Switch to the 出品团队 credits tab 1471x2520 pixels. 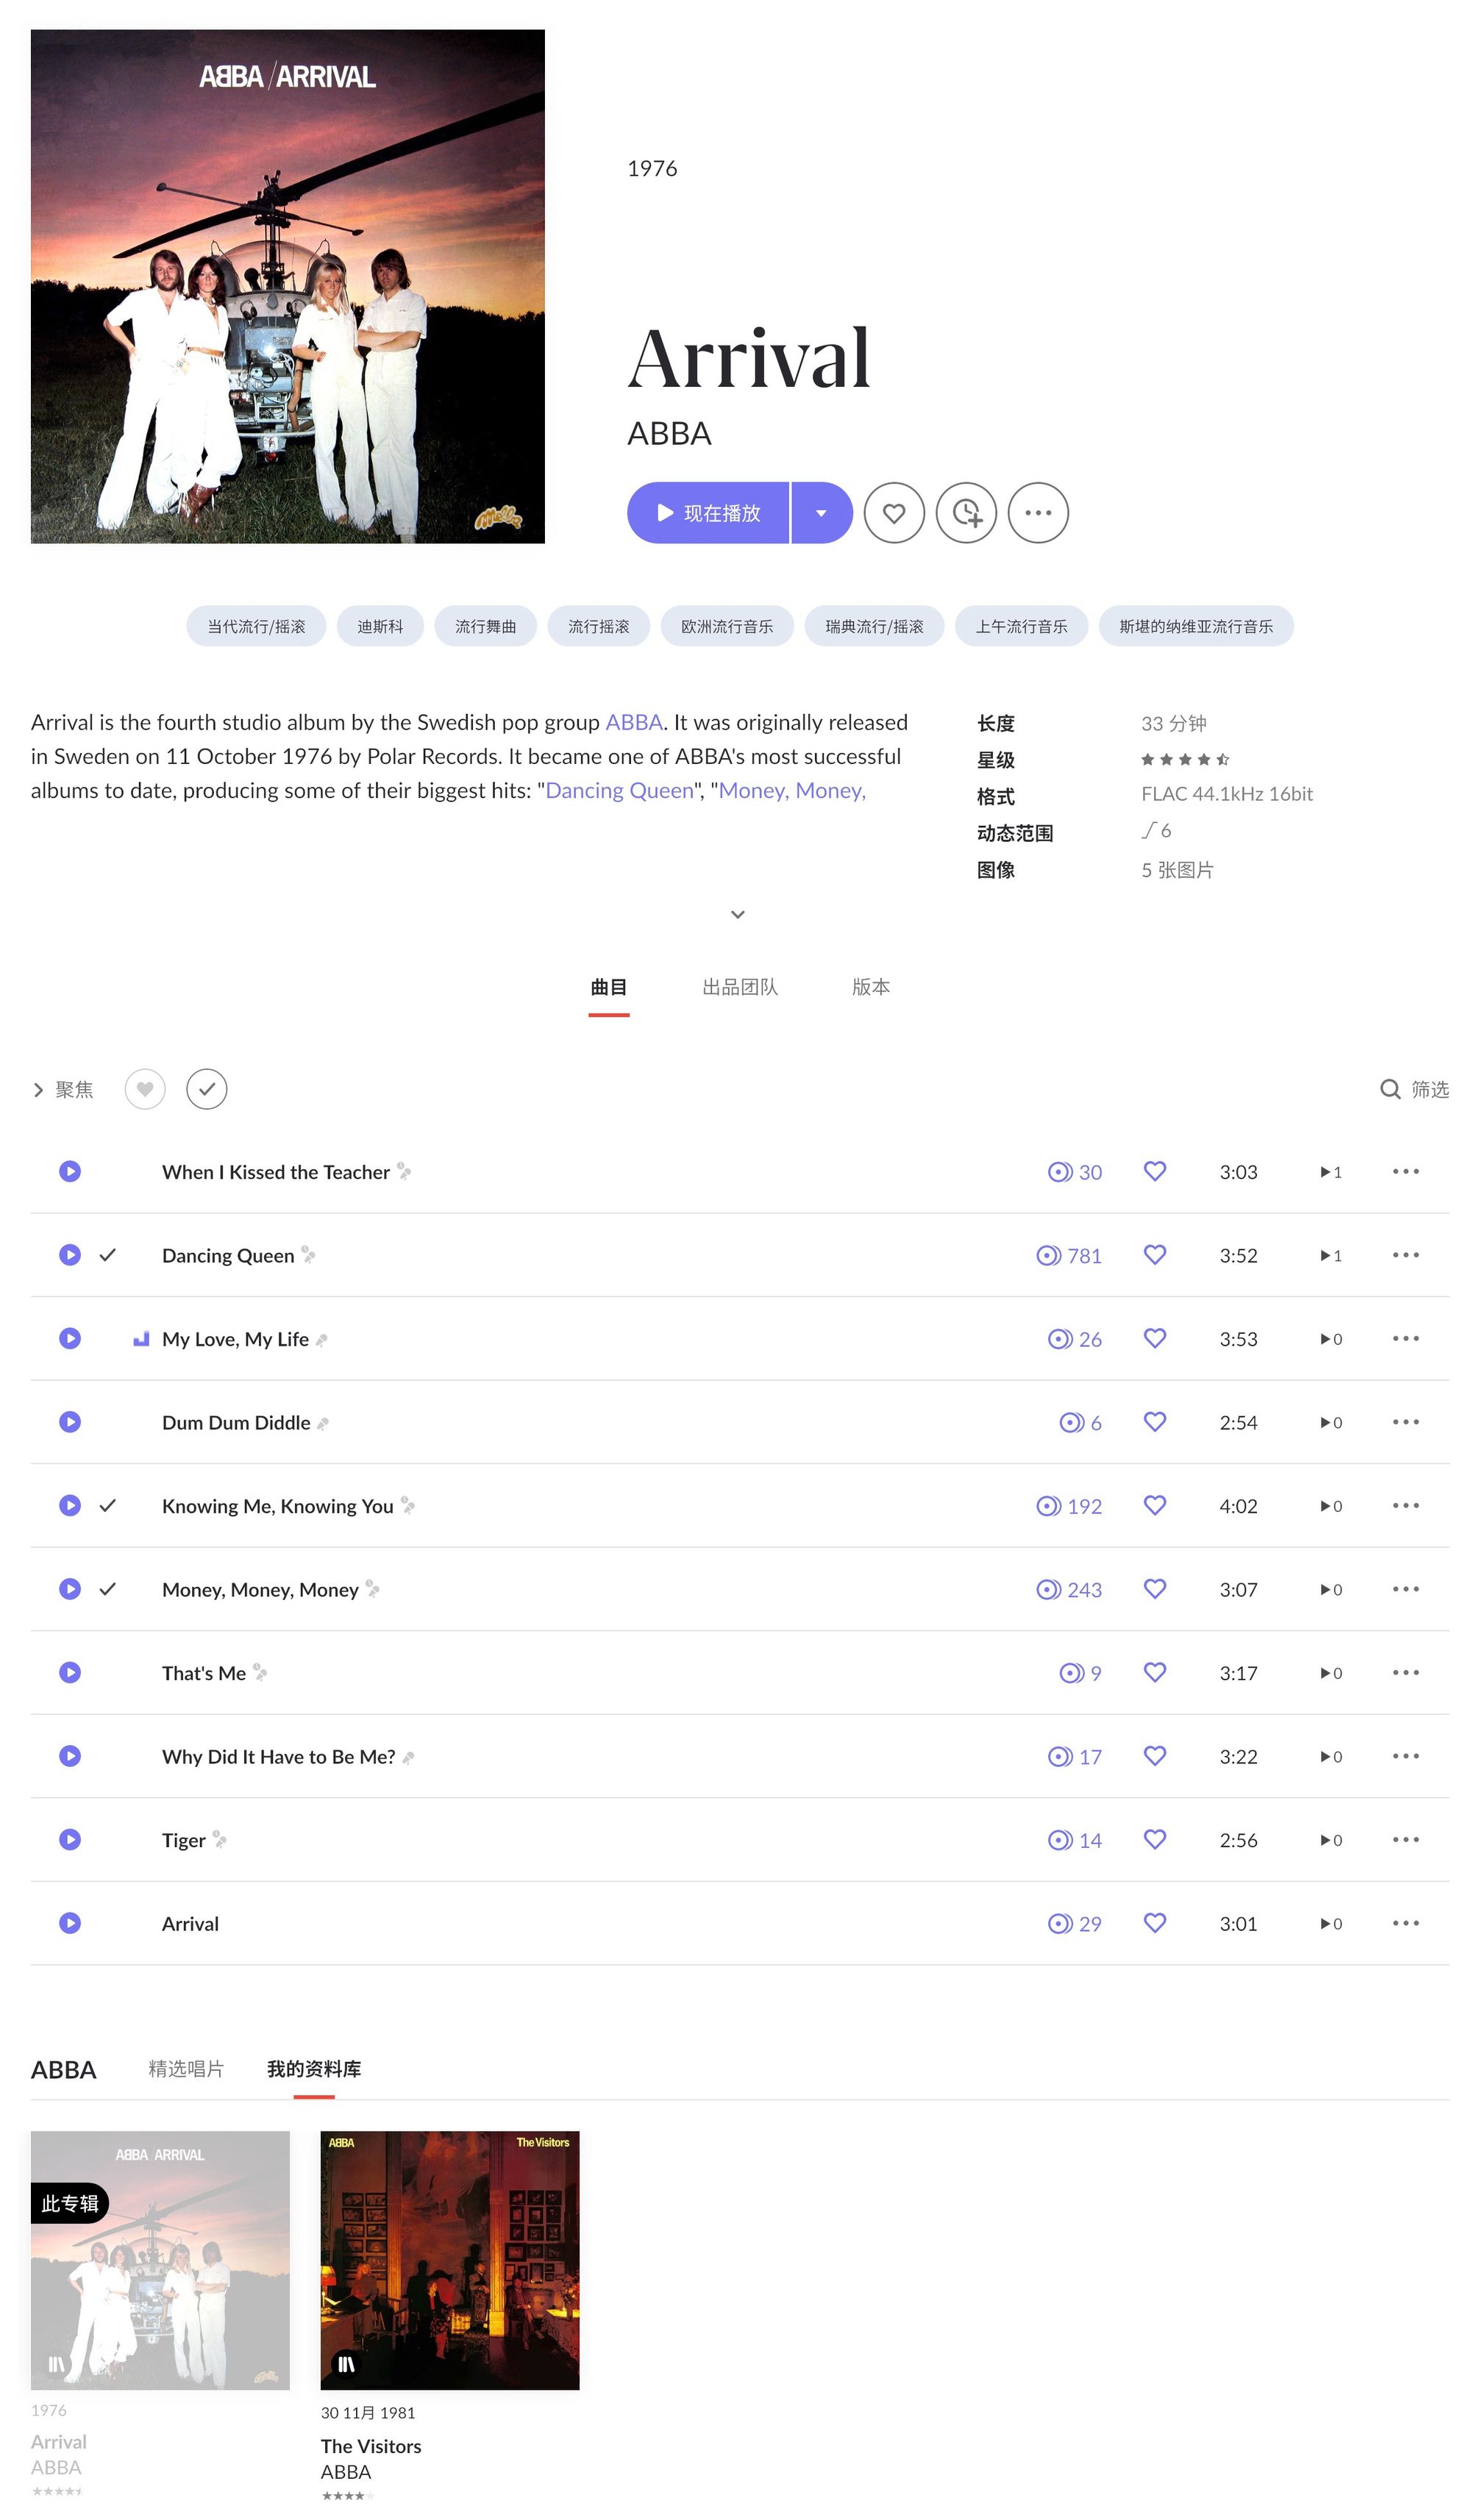(739, 987)
